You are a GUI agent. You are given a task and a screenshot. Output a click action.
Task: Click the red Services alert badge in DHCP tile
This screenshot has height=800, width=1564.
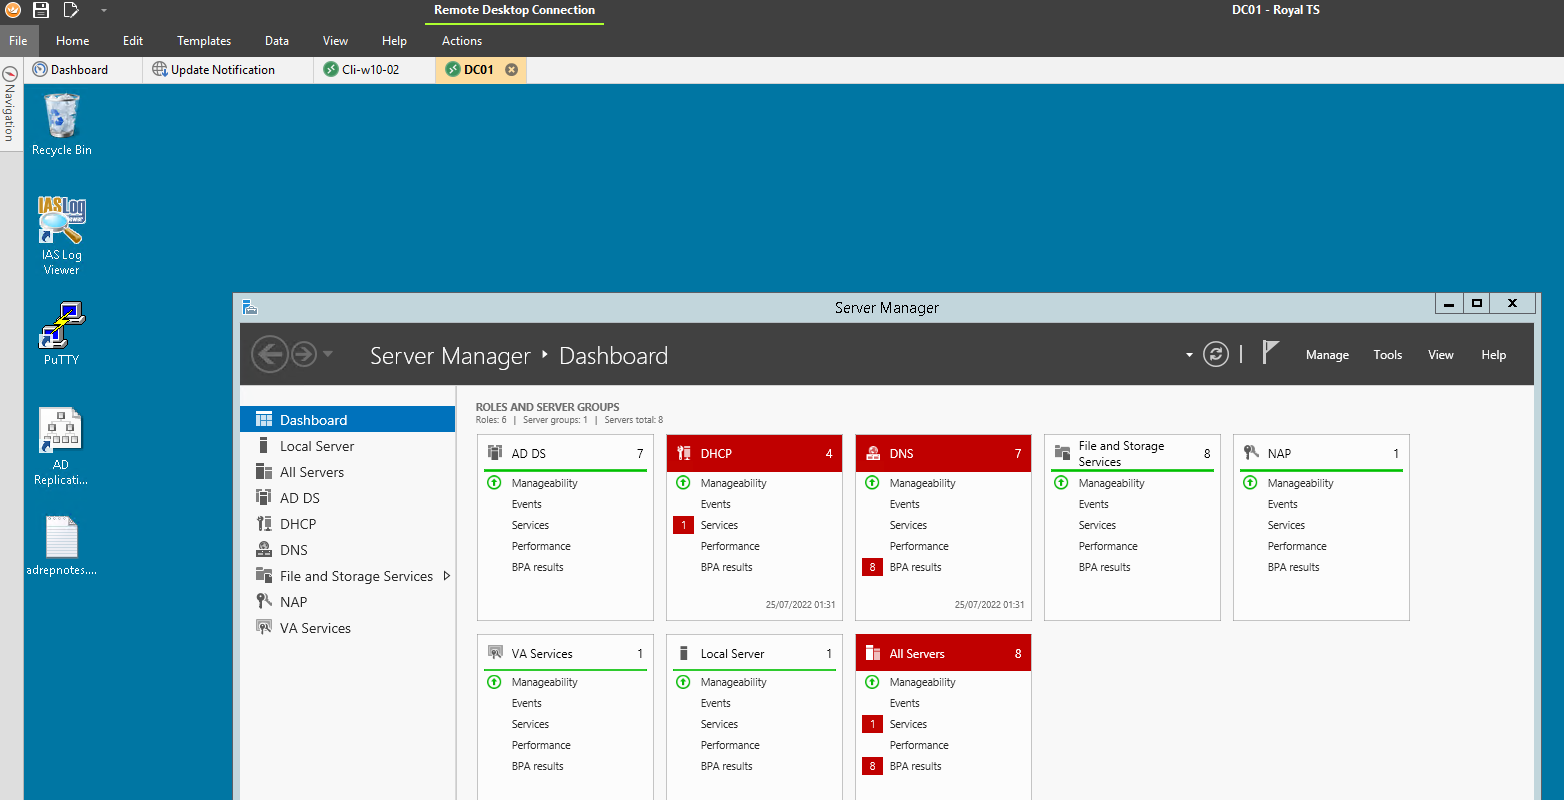click(x=683, y=525)
